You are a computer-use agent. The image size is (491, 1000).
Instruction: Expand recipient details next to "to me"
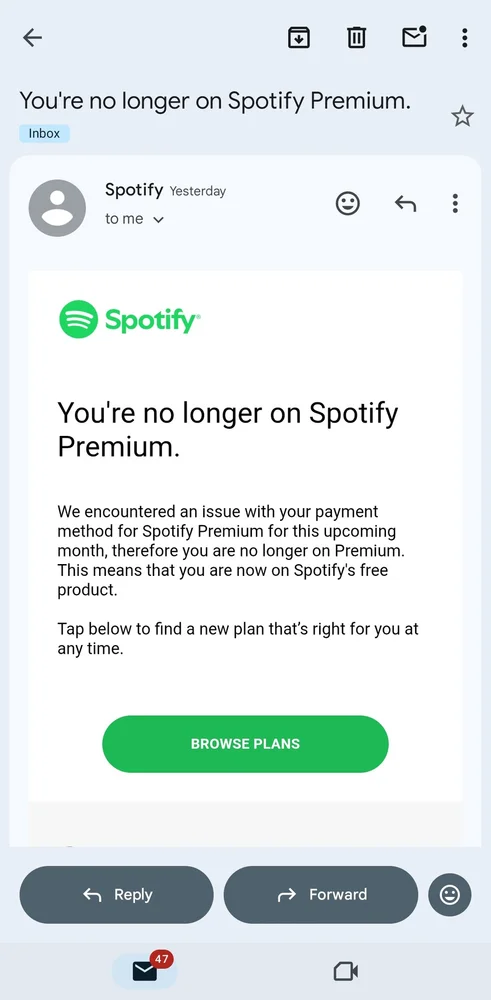159,220
